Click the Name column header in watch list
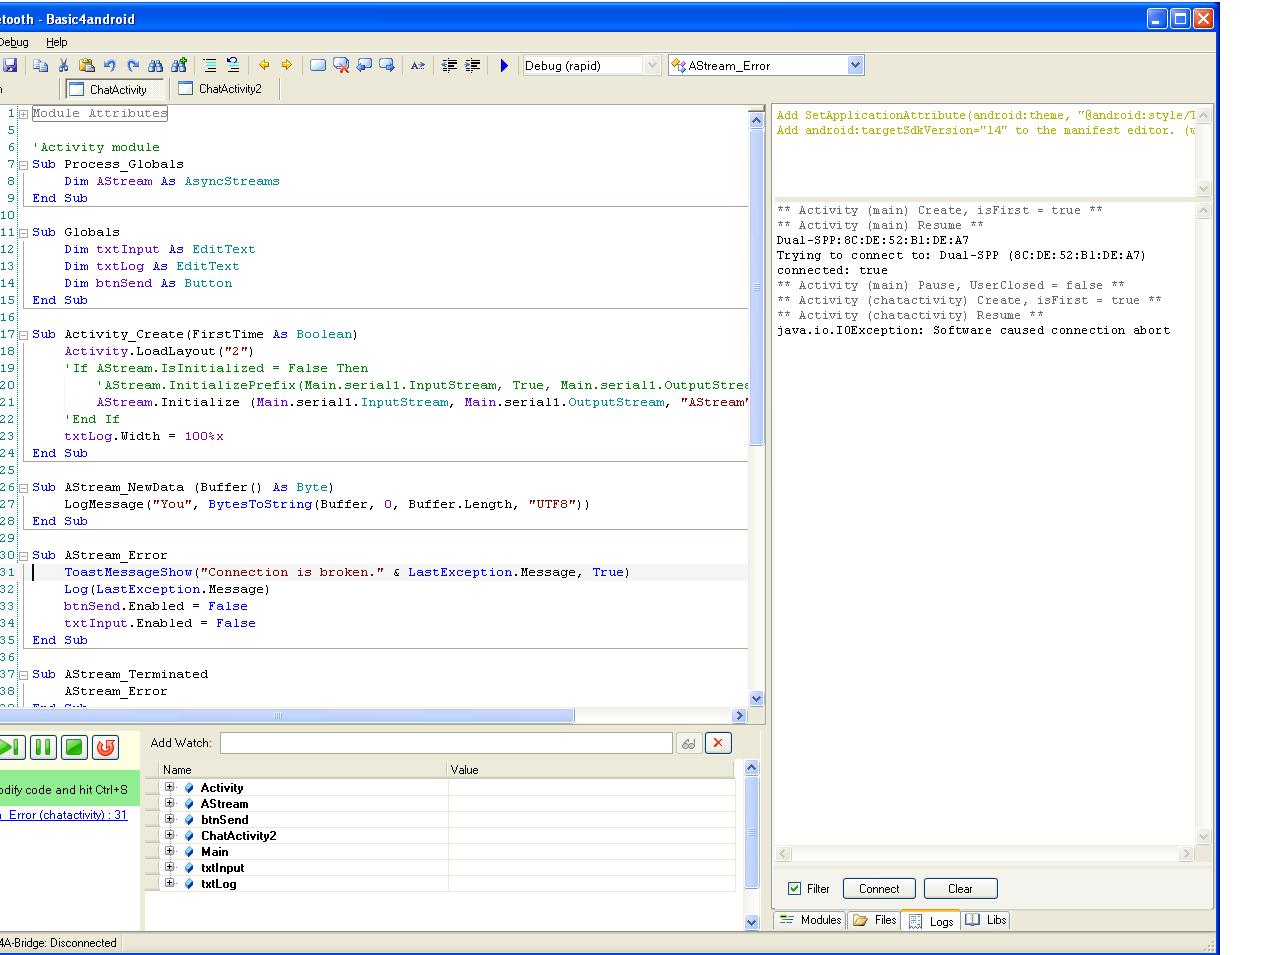 pyautogui.click(x=303, y=769)
